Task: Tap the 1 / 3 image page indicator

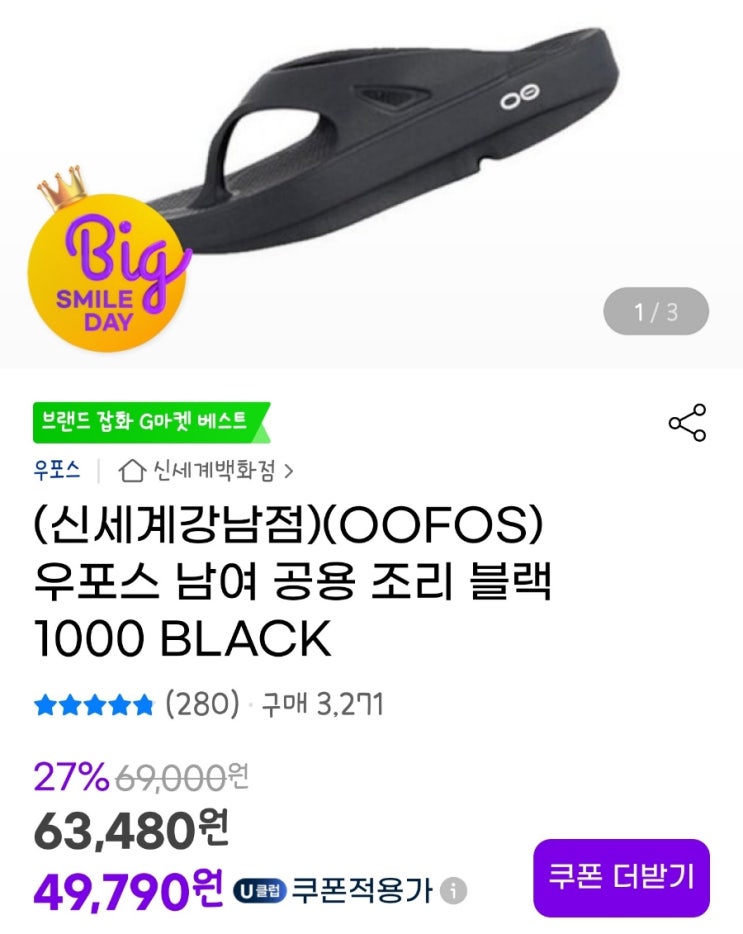Action: tap(656, 312)
